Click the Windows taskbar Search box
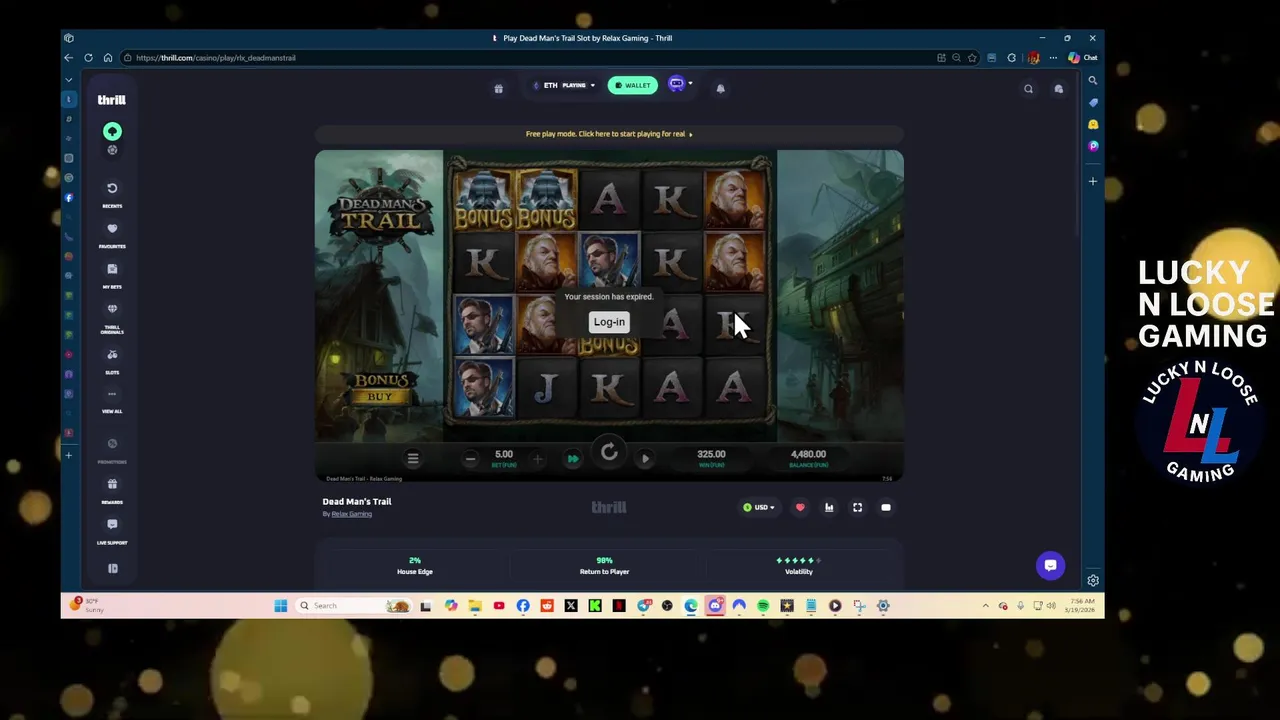This screenshot has height=720, width=1280. click(355, 606)
